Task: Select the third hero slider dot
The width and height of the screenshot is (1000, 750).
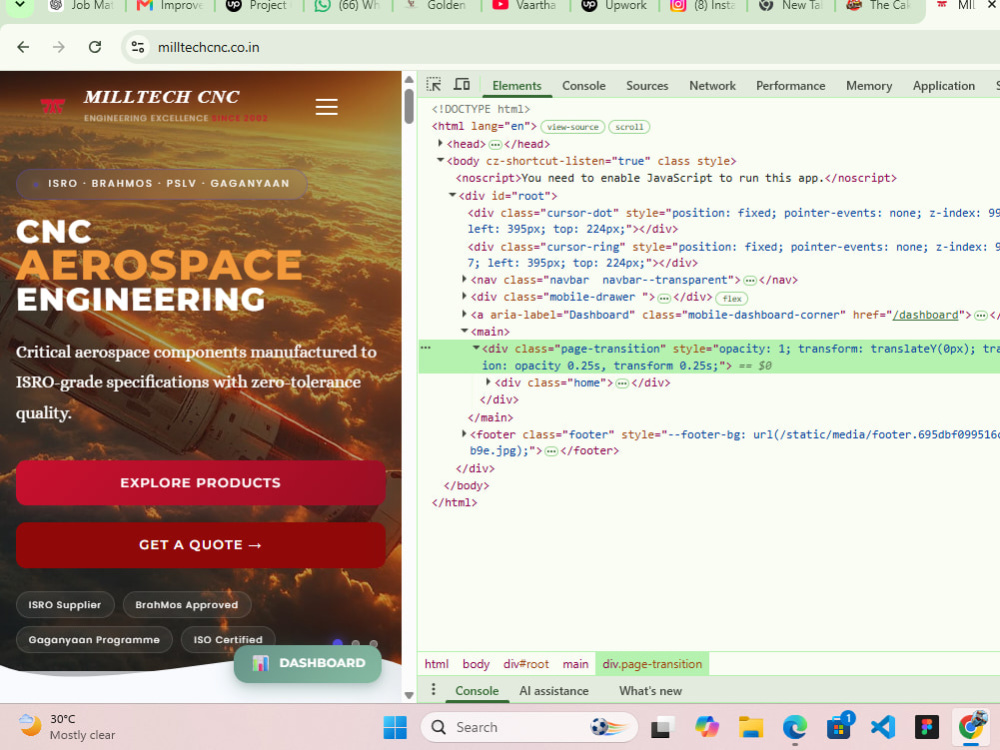Action: pyautogui.click(x=374, y=643)
